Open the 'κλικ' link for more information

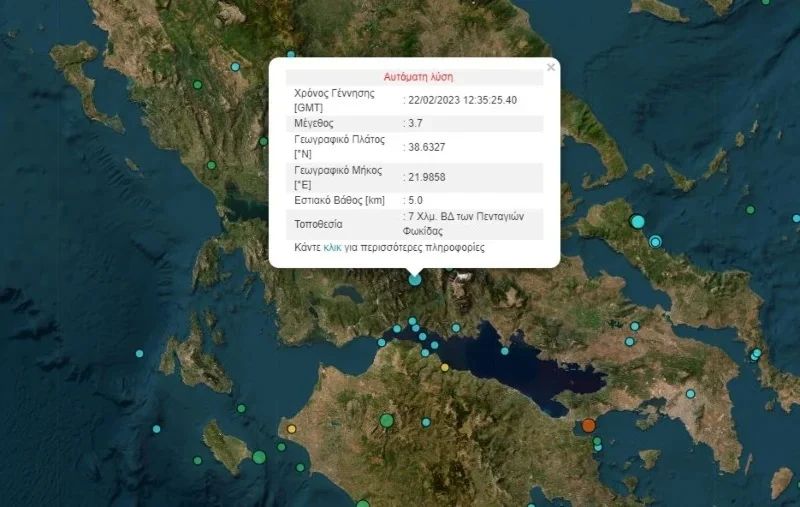(332, 246)
